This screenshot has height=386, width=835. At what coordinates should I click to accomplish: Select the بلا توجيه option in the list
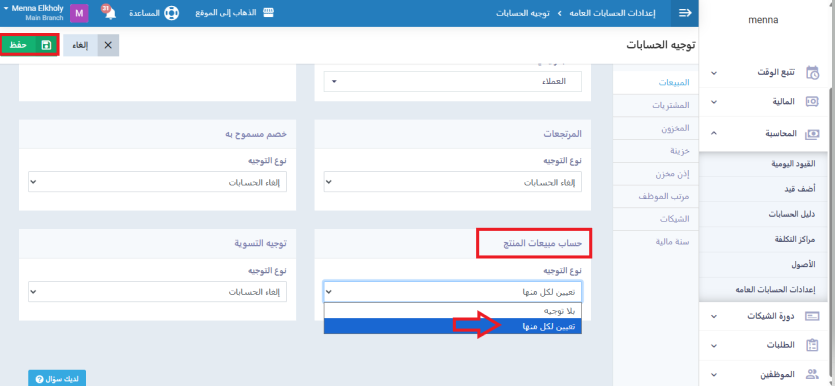click(453, 310)
